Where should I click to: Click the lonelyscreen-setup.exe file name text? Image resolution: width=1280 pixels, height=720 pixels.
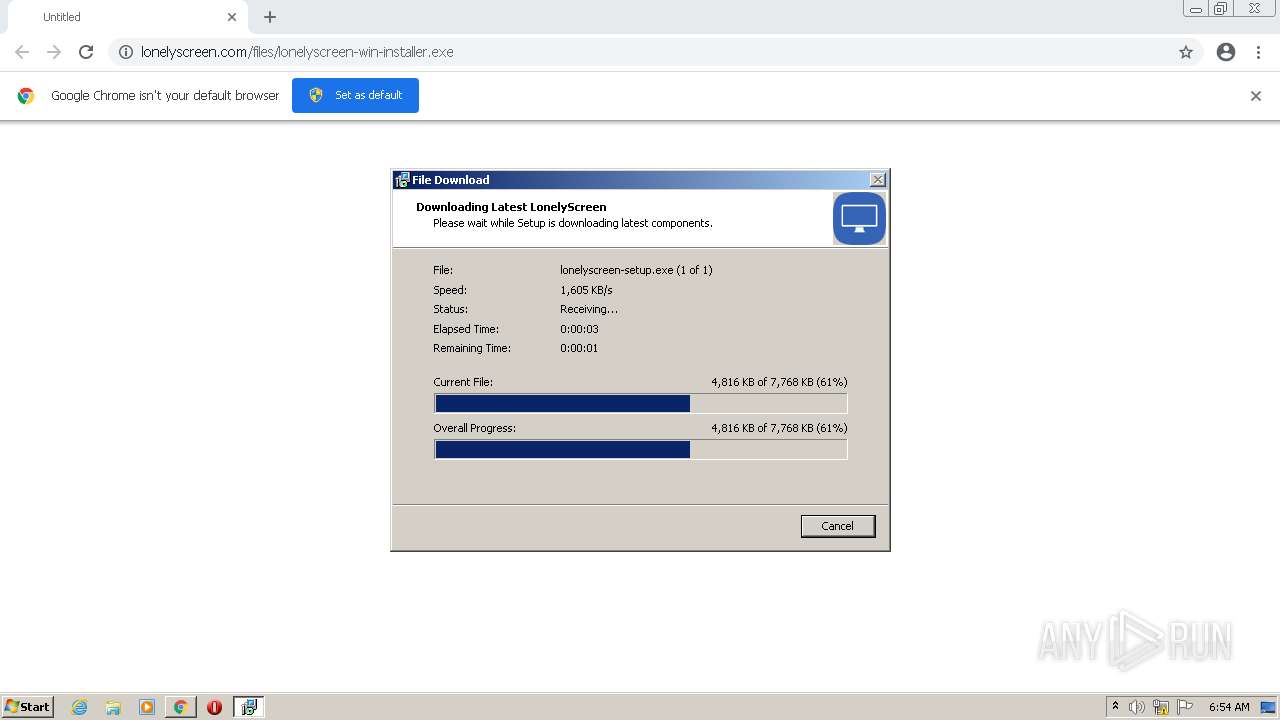tap(636, 270)
